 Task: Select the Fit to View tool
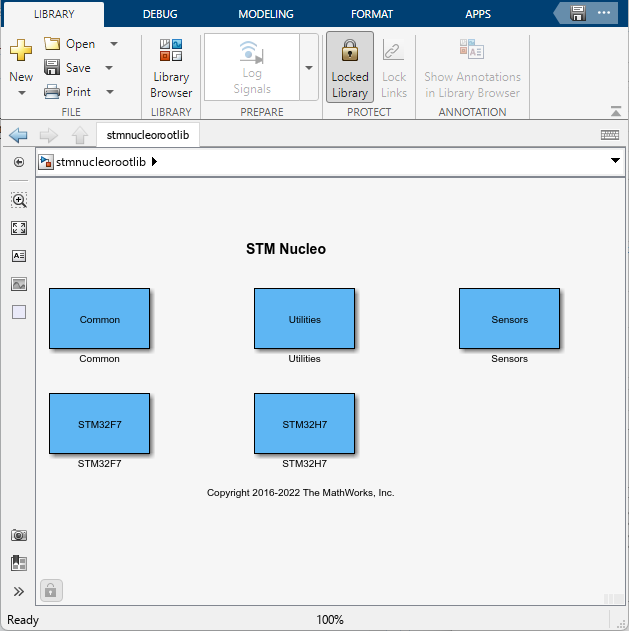click(x=19, y=228)
